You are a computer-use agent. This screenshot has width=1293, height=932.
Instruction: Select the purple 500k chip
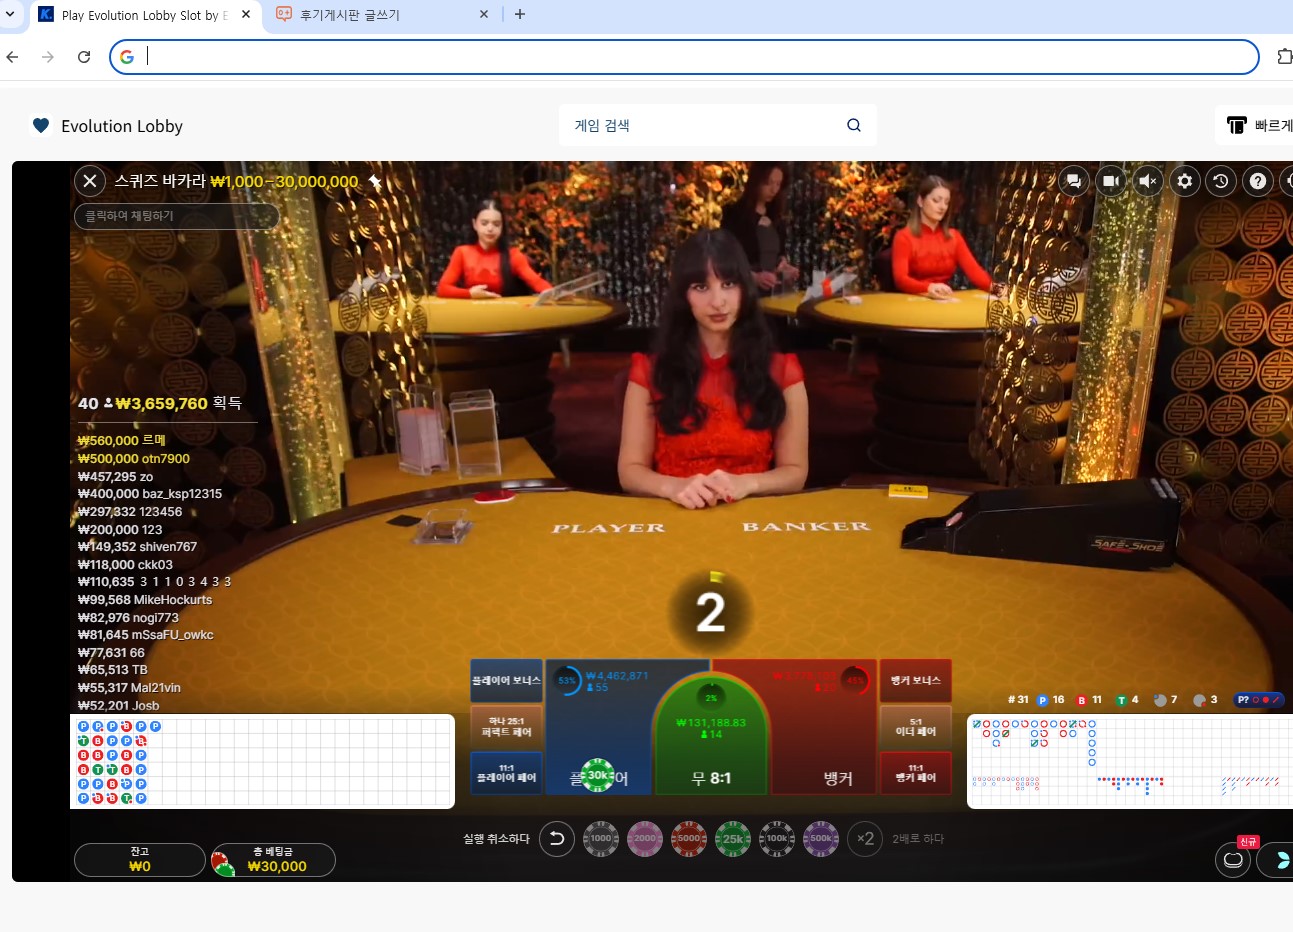[821, 839]
